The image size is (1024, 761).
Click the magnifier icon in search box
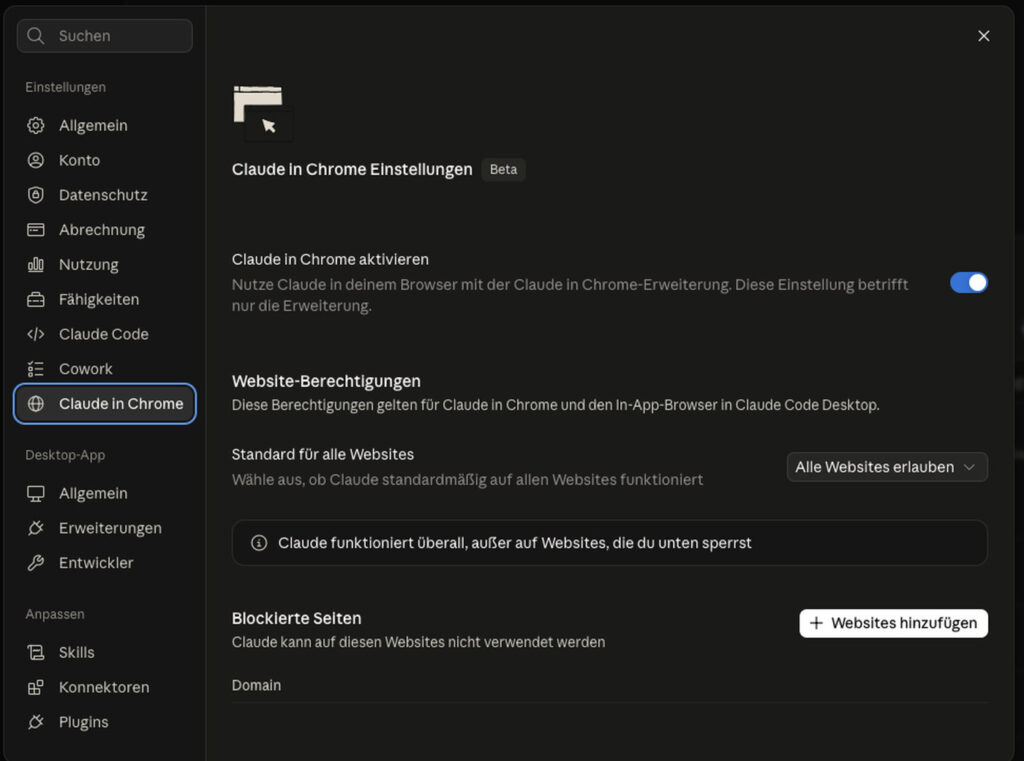click(35, 35)
